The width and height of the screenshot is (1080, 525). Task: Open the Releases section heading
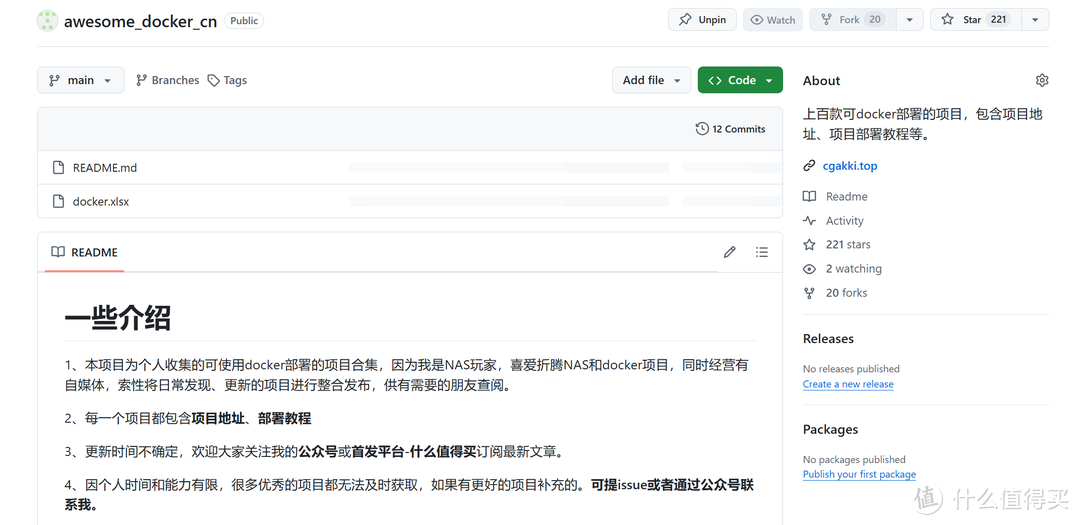coord(828,338)
